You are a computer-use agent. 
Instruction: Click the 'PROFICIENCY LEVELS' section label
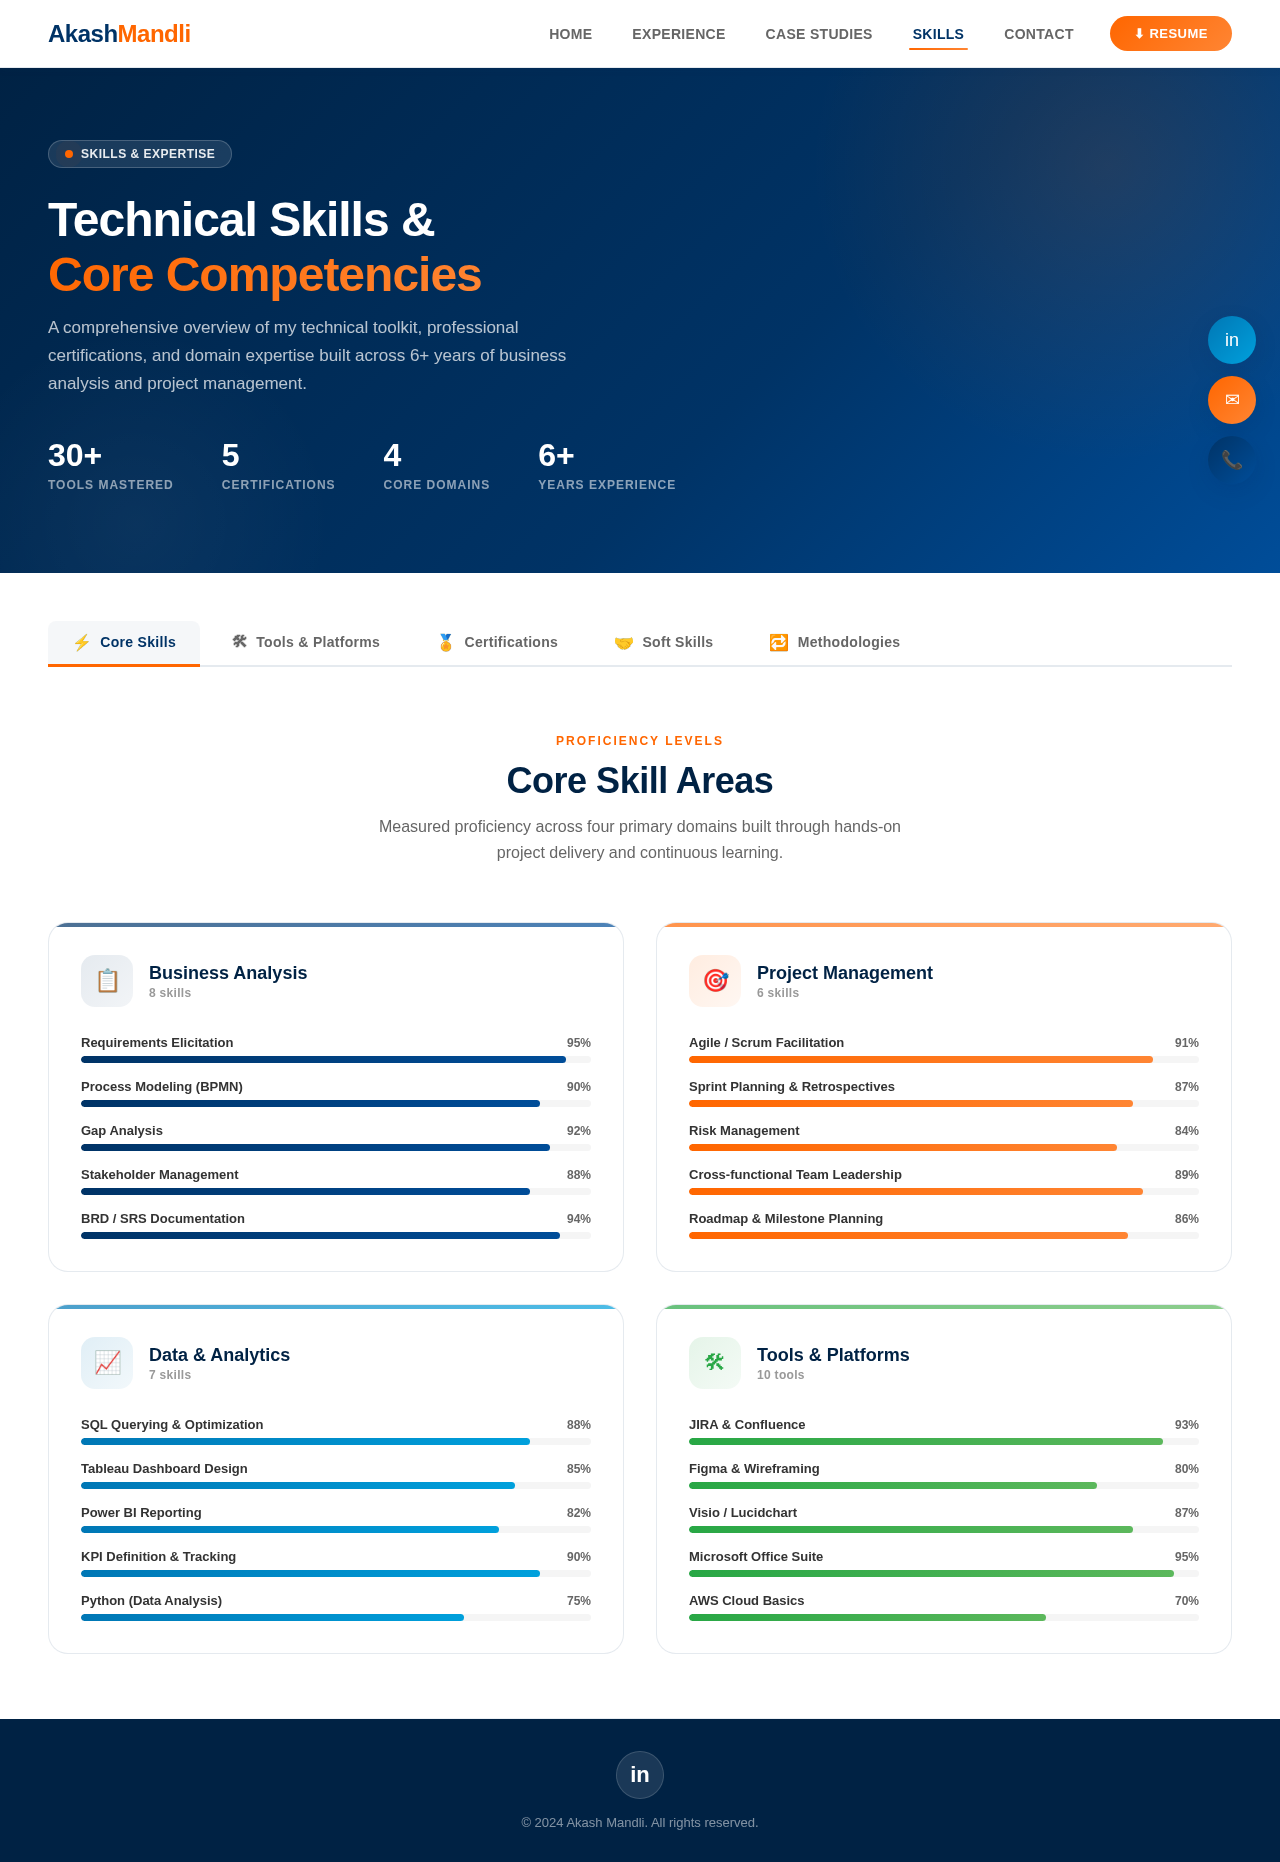[x=640, y=741]
